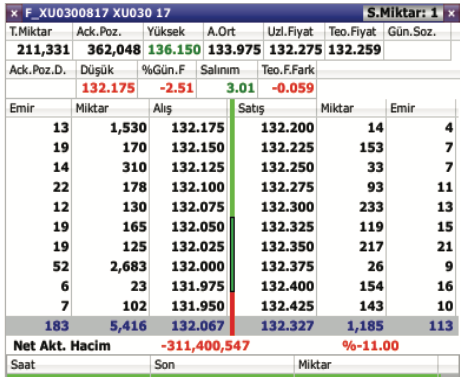Select bid price 132.150
467x385 pixels.
point(198,148)
